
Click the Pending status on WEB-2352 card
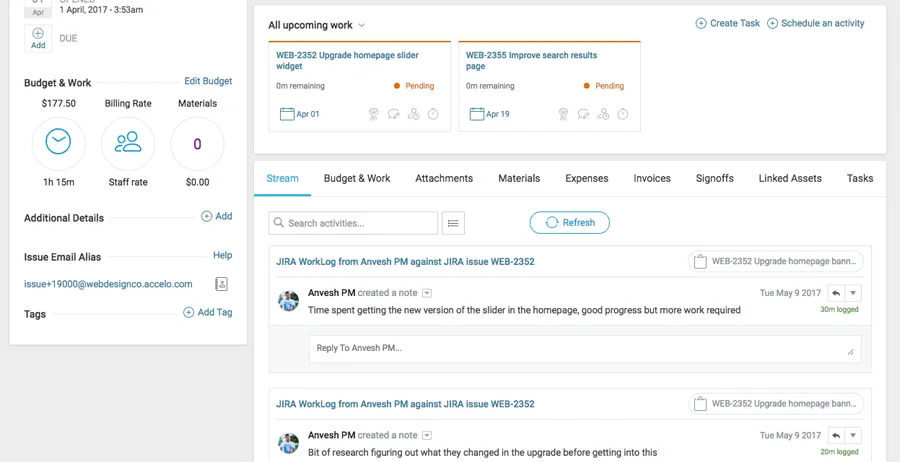coord(414,86)
